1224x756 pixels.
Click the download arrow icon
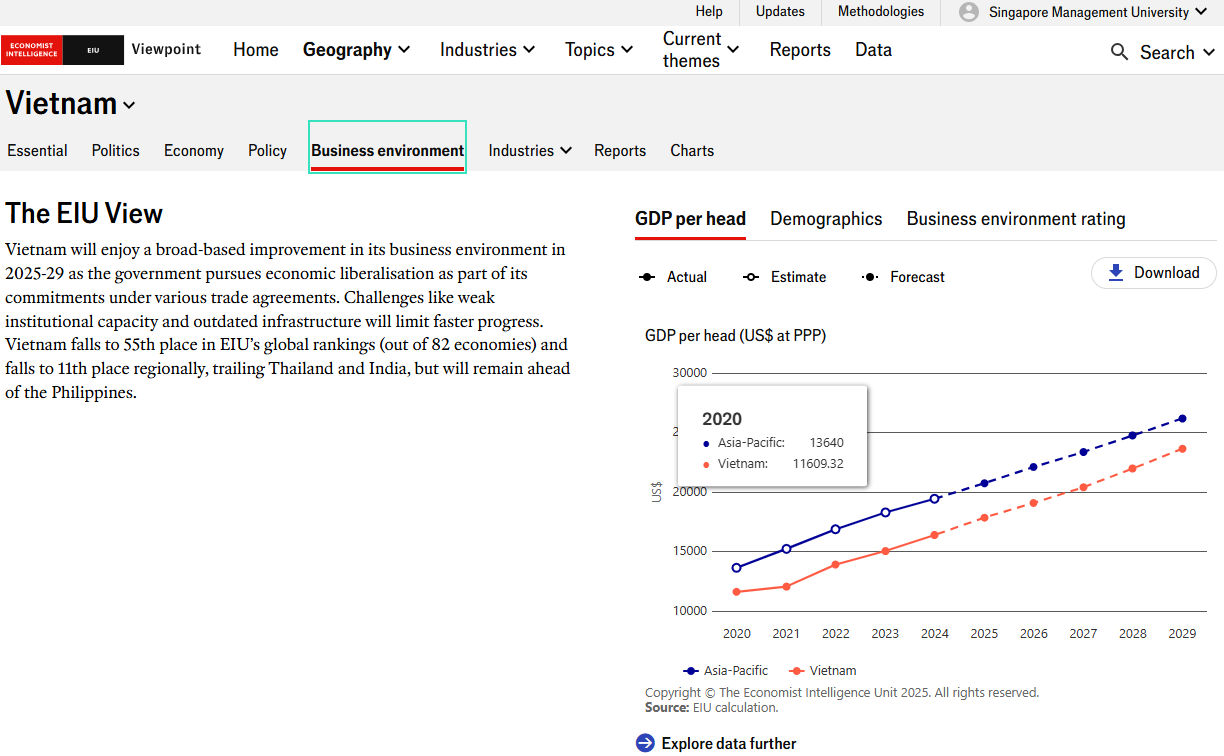(x=1116, y=273)
